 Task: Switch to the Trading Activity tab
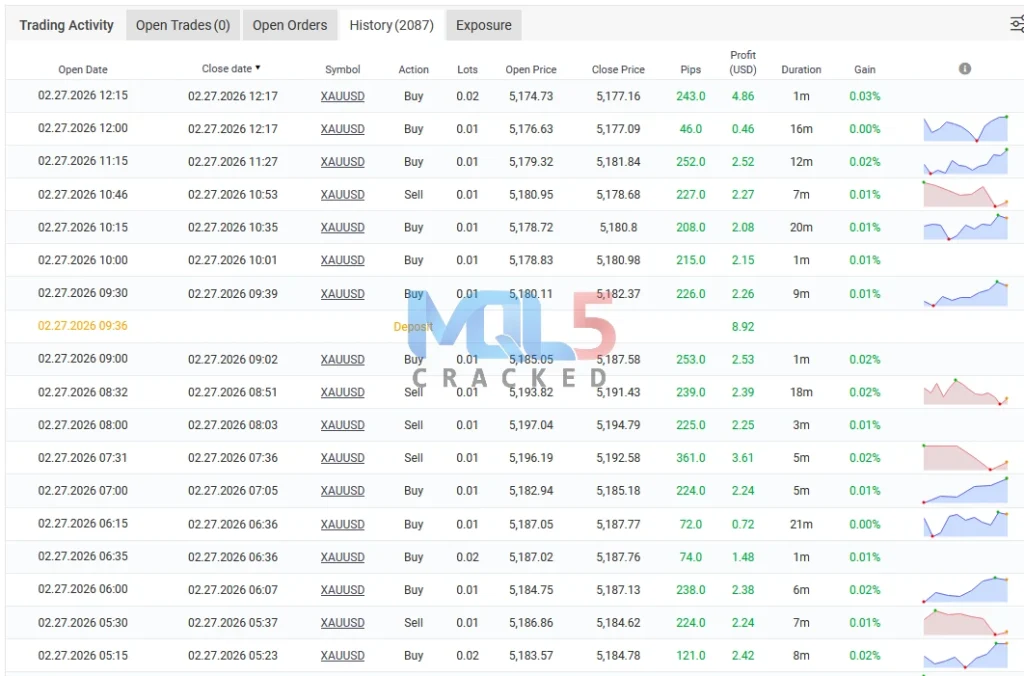(66, 24)
